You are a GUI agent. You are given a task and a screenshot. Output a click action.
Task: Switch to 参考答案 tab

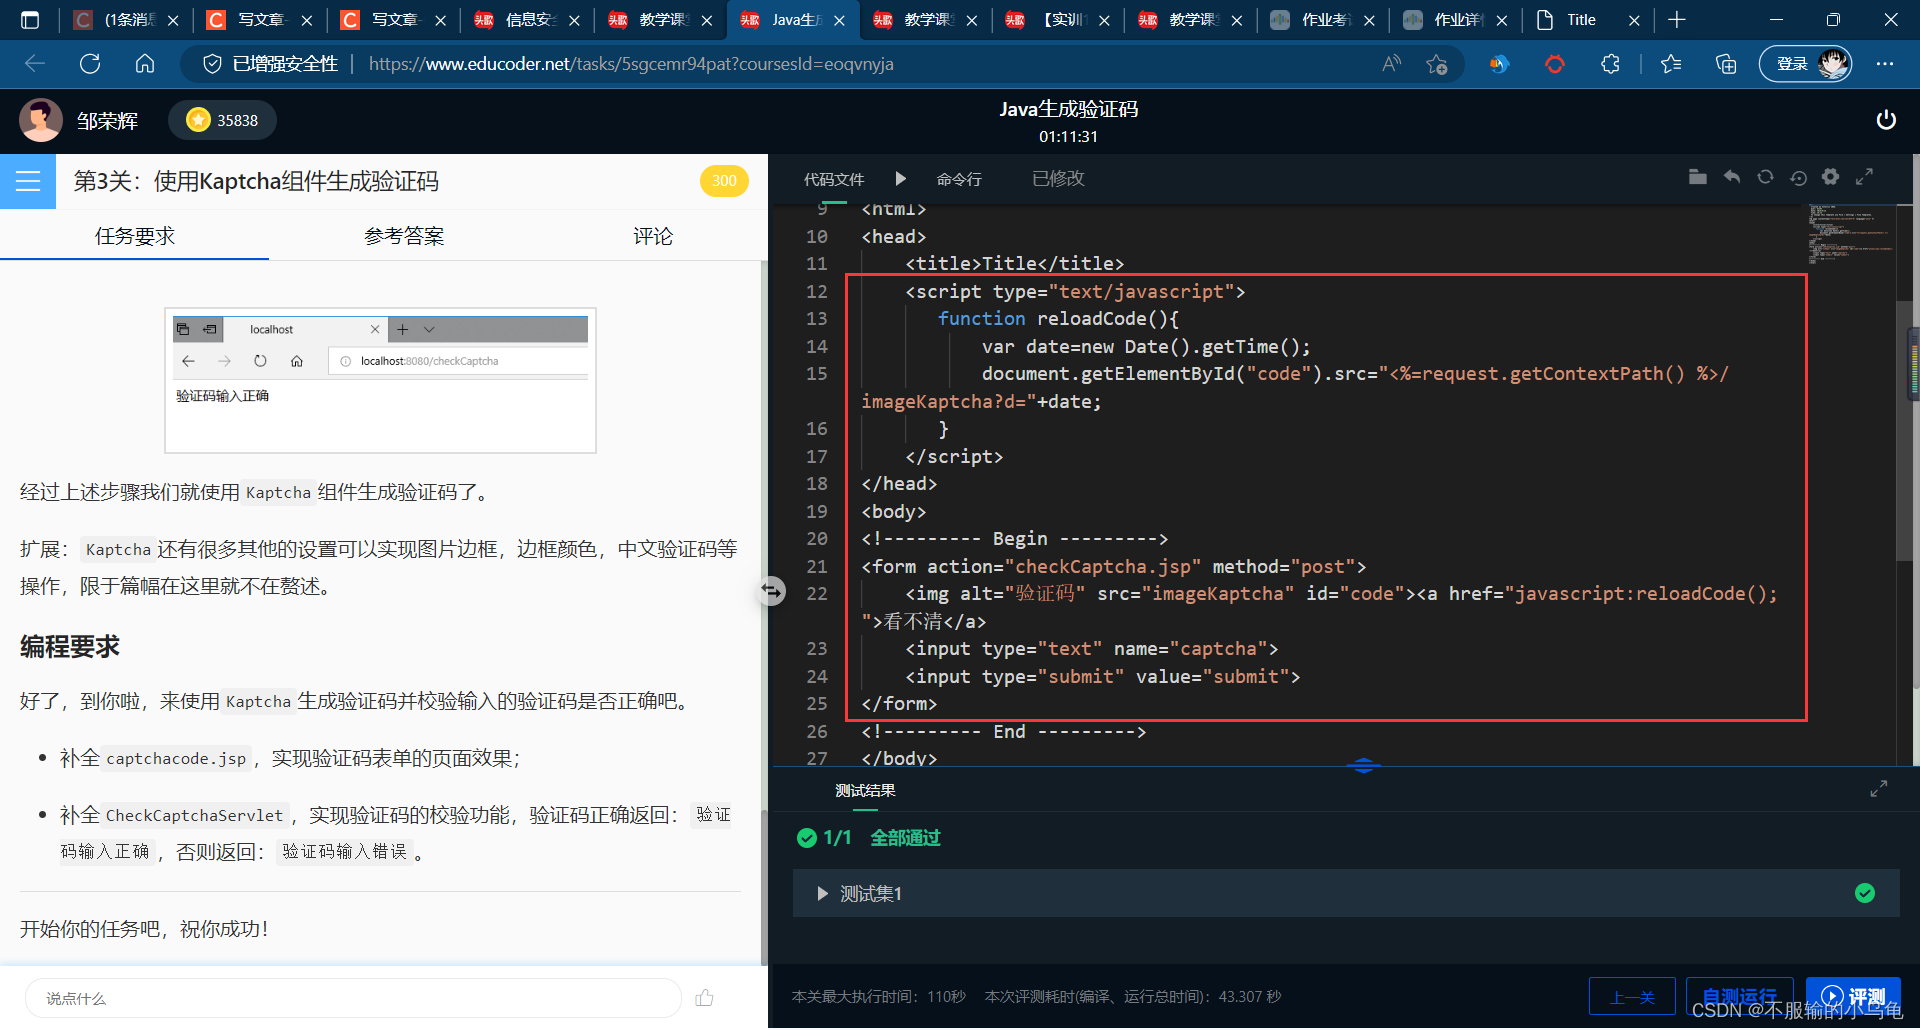coord(404,236)
